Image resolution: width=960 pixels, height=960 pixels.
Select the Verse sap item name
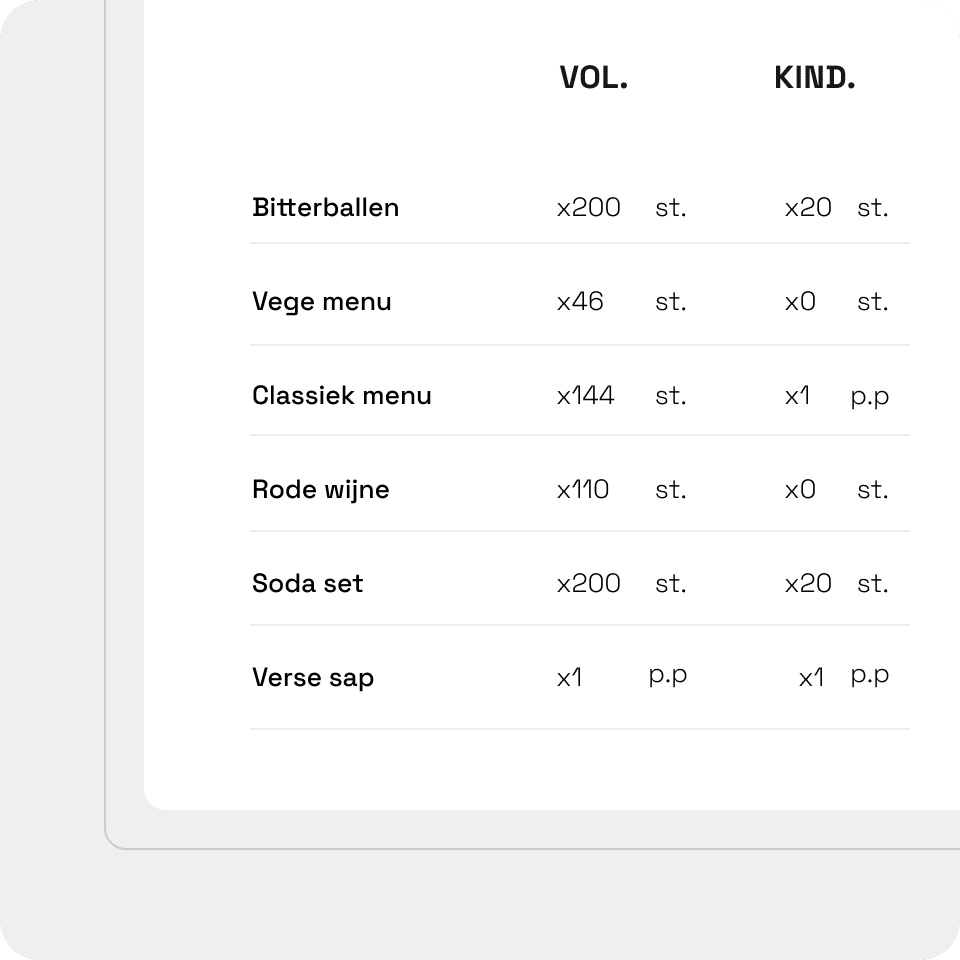coord(312,677)
